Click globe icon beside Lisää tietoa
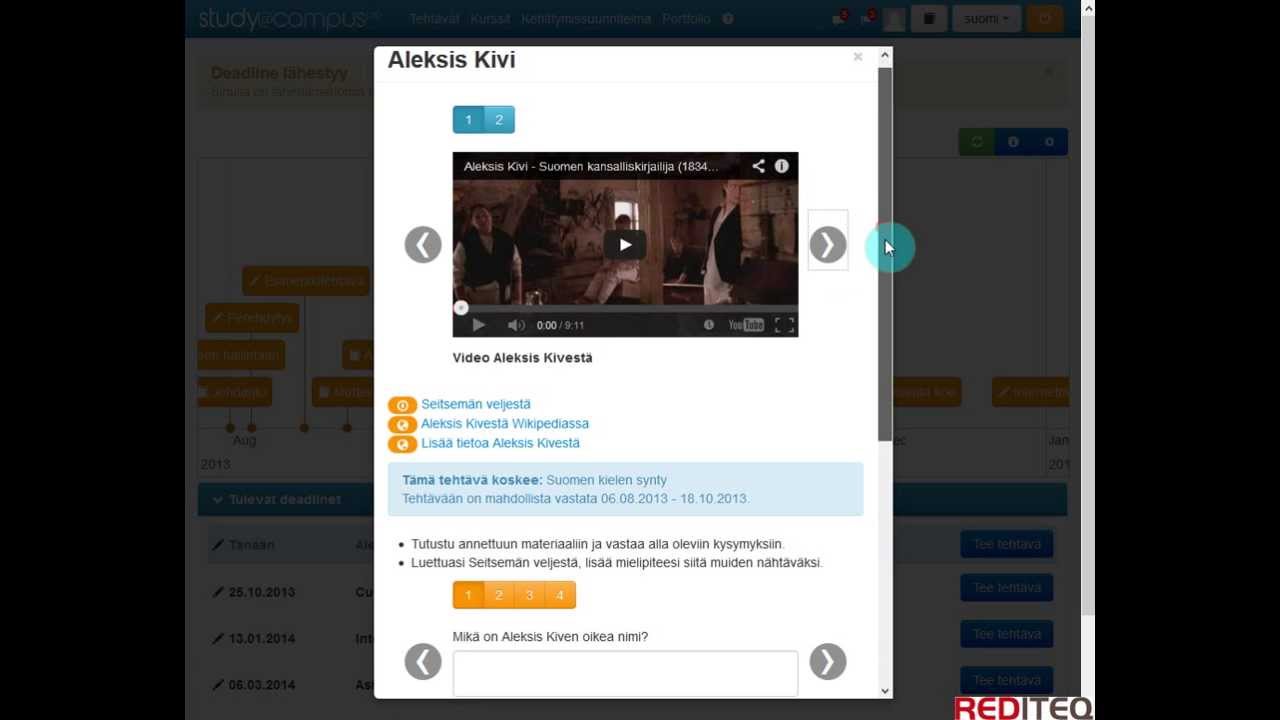 click(x=402, y=444)
